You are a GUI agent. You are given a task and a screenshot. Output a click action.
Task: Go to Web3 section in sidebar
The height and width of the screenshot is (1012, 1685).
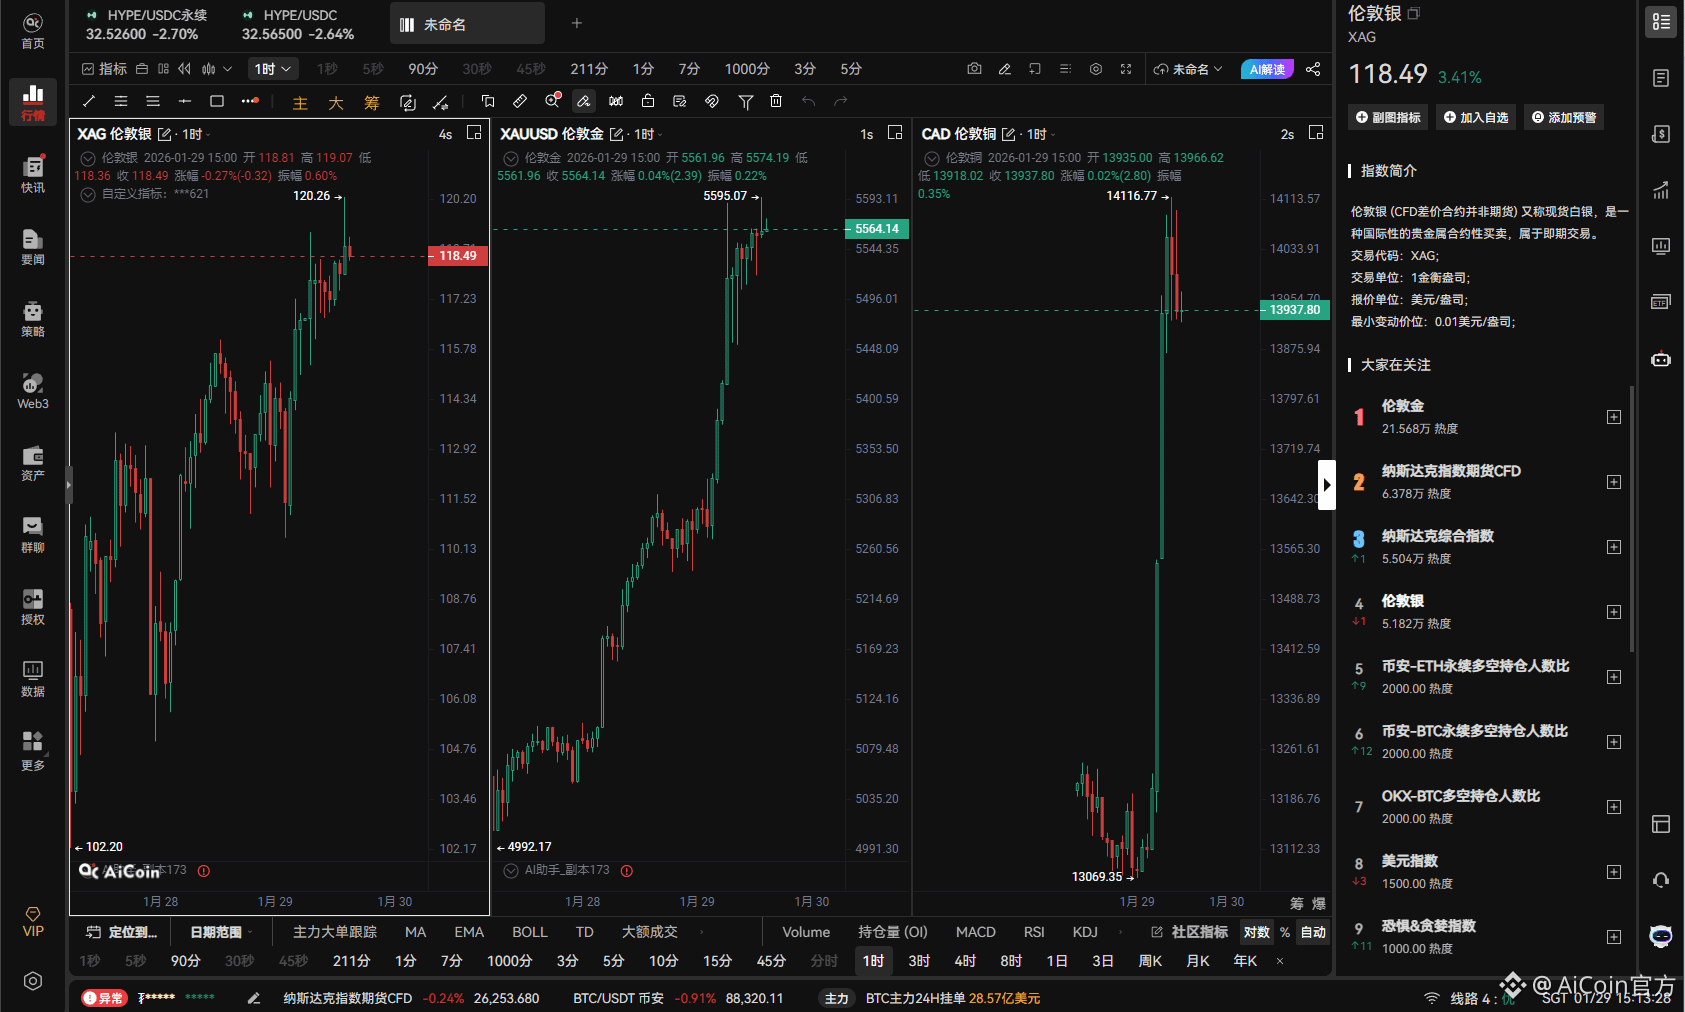[33, 390]
